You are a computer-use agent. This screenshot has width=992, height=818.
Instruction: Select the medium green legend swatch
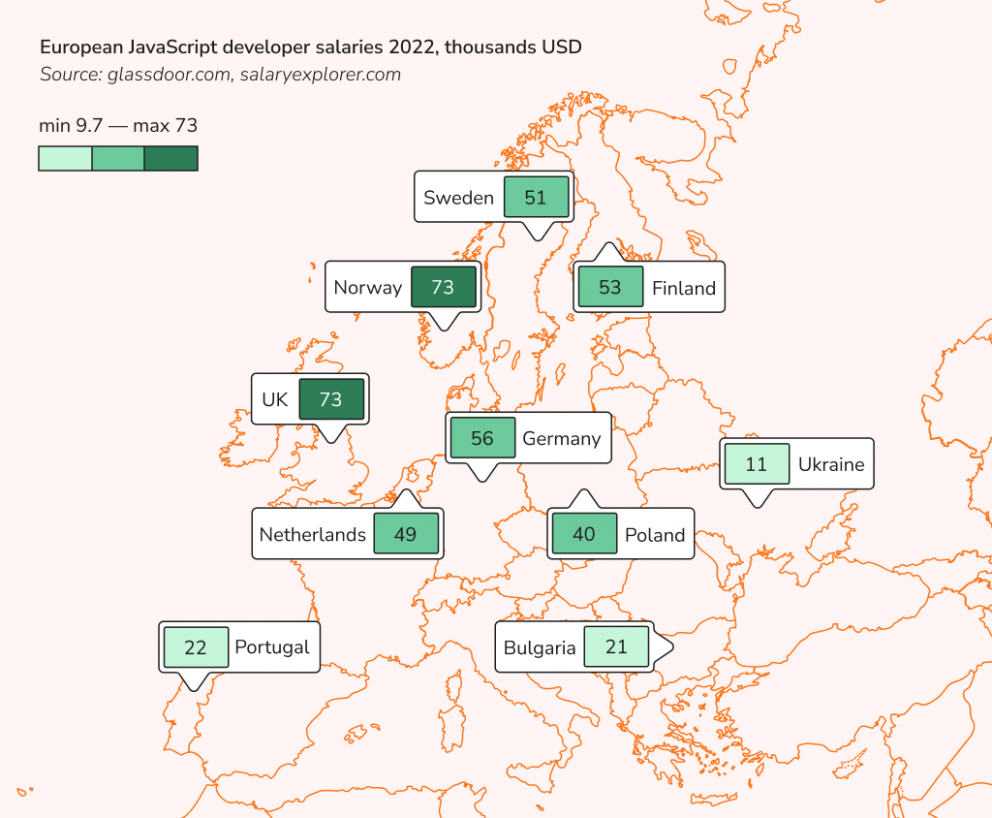(x=118, y=158)
